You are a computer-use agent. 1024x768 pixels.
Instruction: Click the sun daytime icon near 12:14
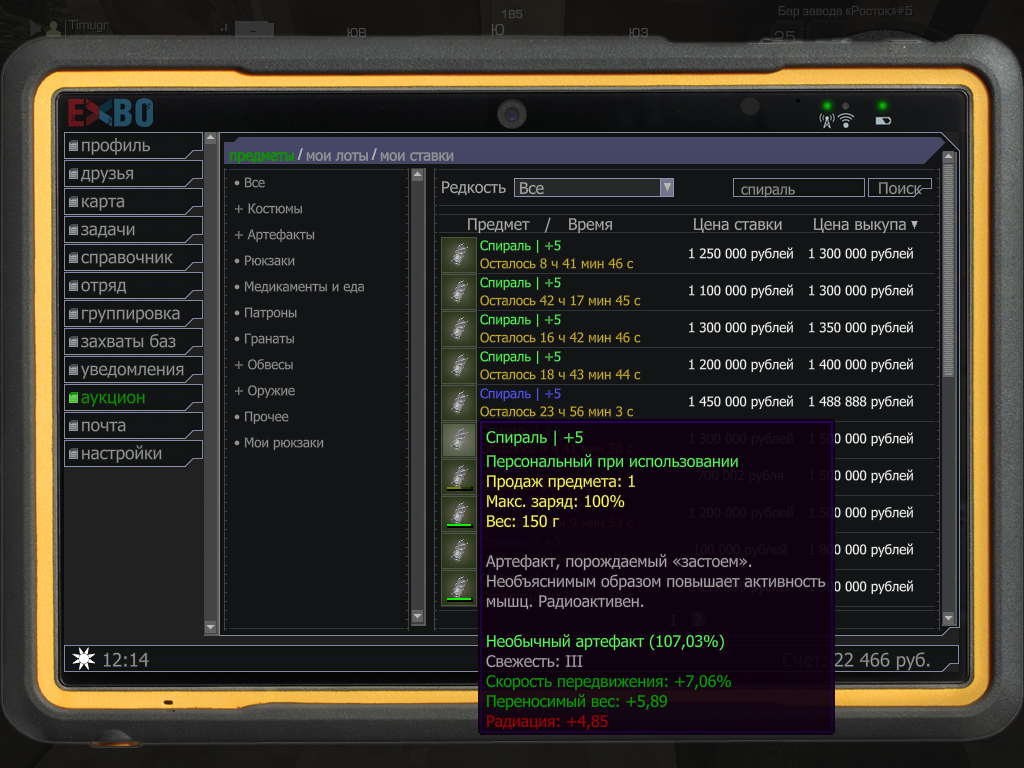(x=84, y=659)
